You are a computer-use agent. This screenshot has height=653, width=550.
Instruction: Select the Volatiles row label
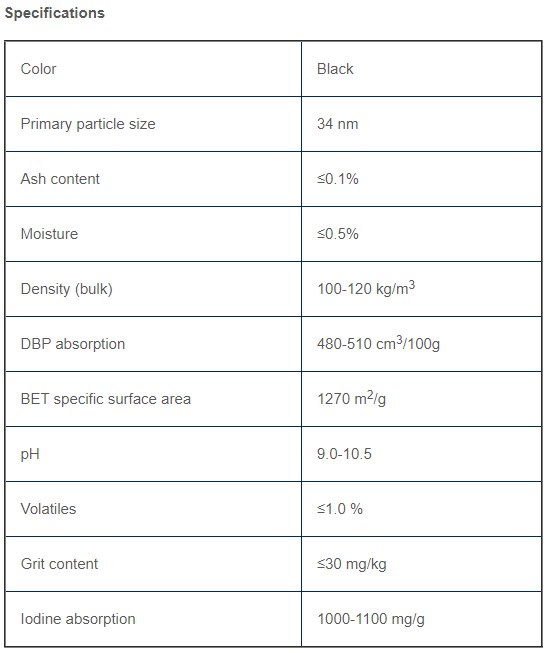48,509
